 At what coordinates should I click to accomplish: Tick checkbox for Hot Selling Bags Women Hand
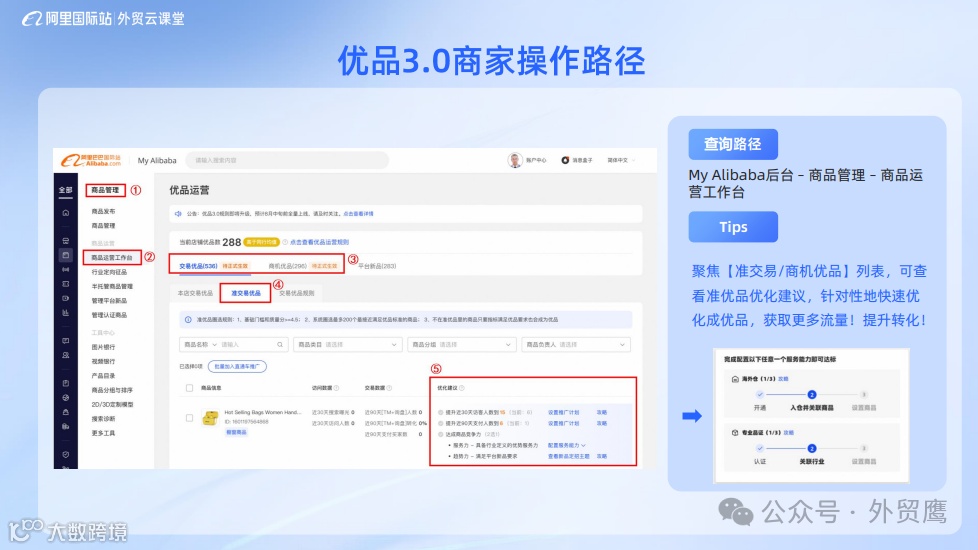190,418
